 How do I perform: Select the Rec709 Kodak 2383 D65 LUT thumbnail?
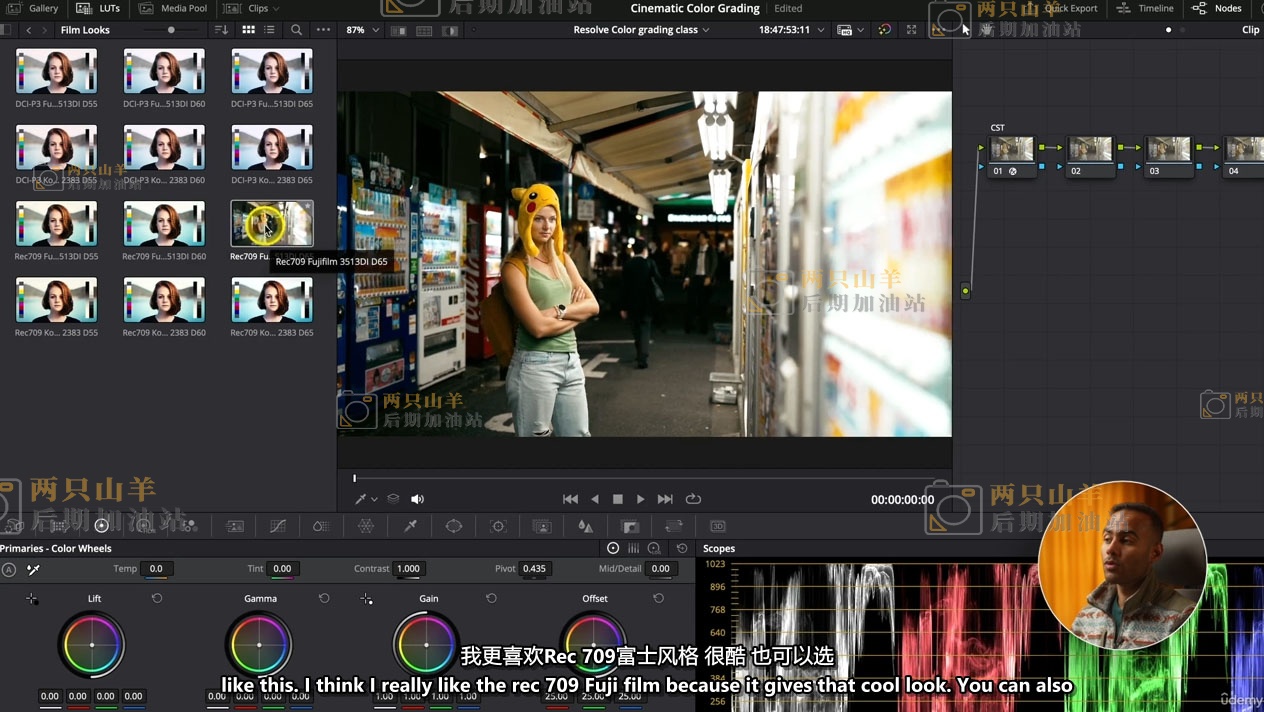click(x=271, y=300)
